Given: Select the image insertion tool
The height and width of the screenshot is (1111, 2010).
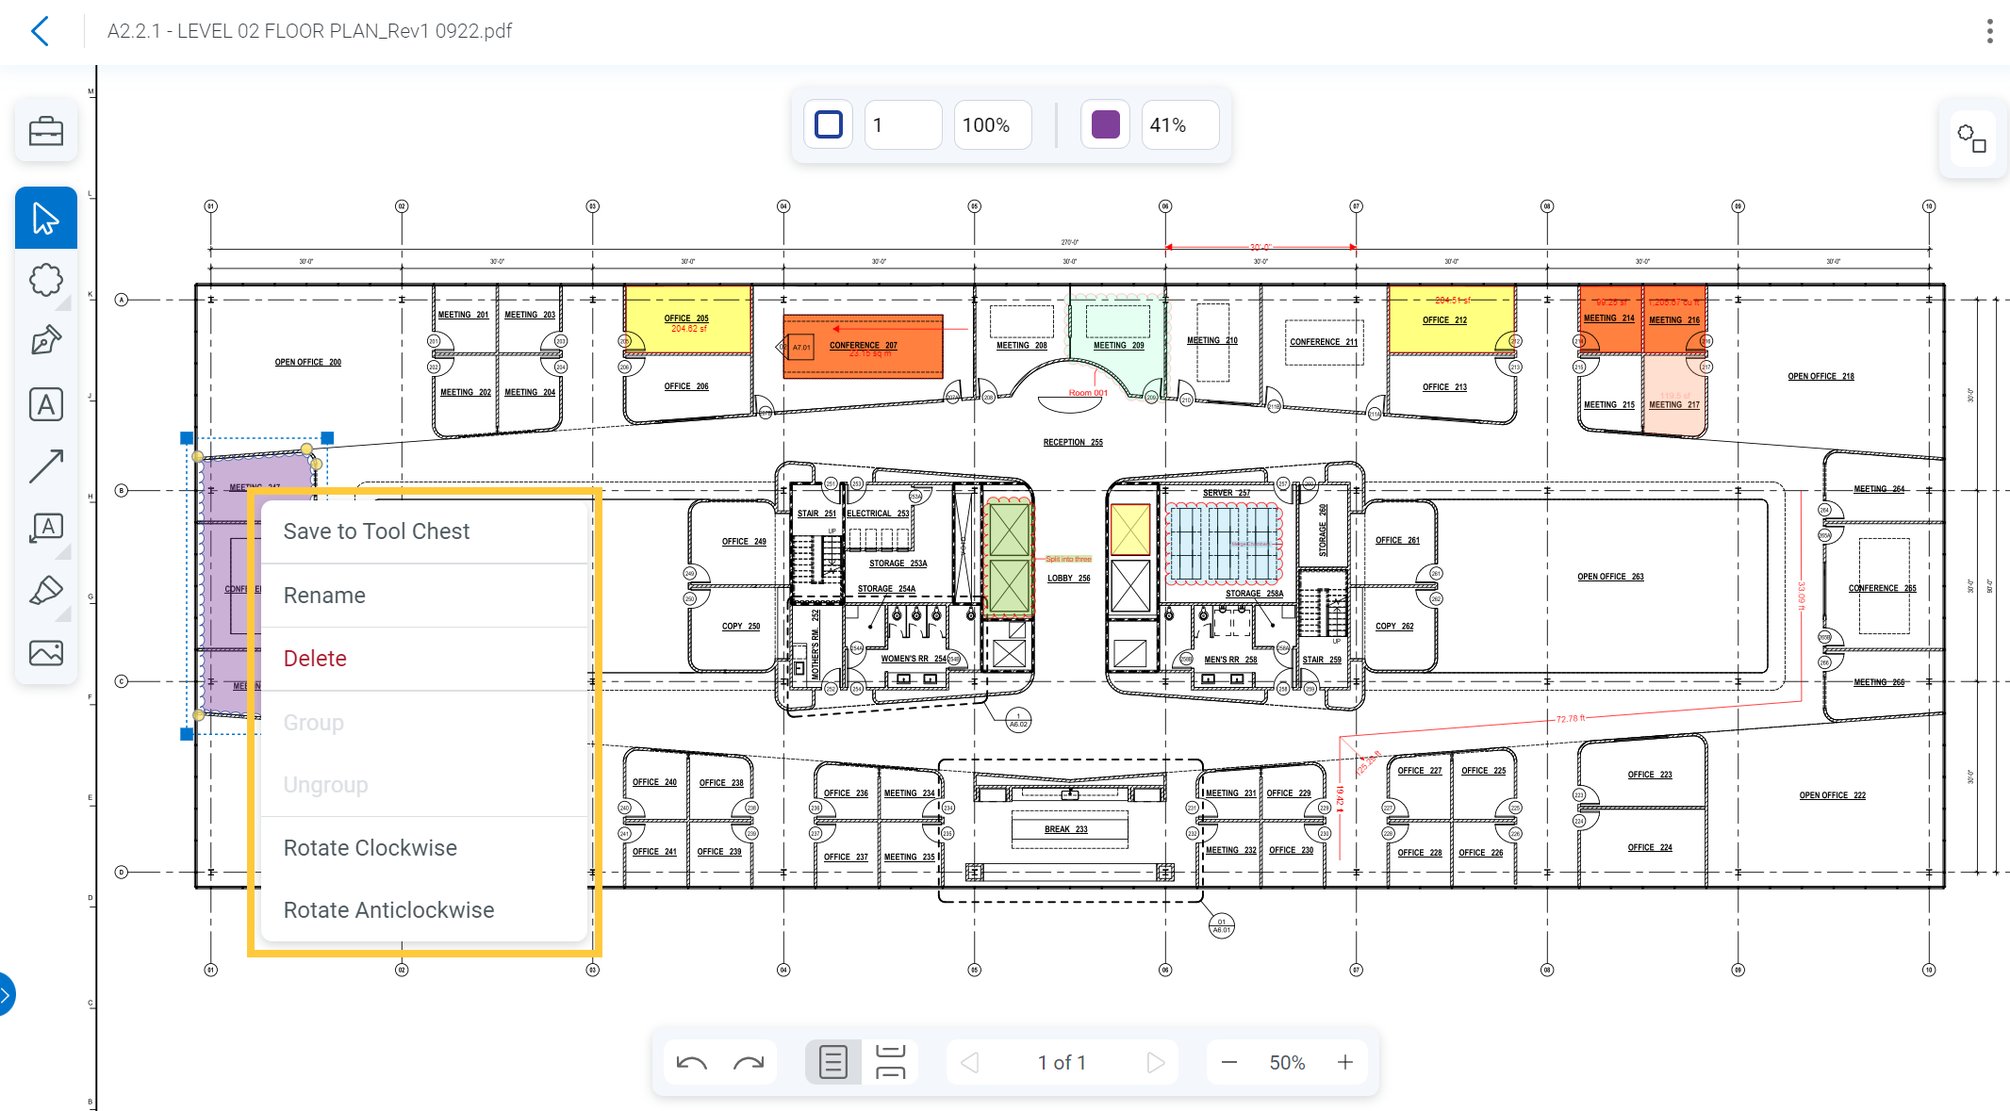Looking at the screenshot, I should 45,652.
